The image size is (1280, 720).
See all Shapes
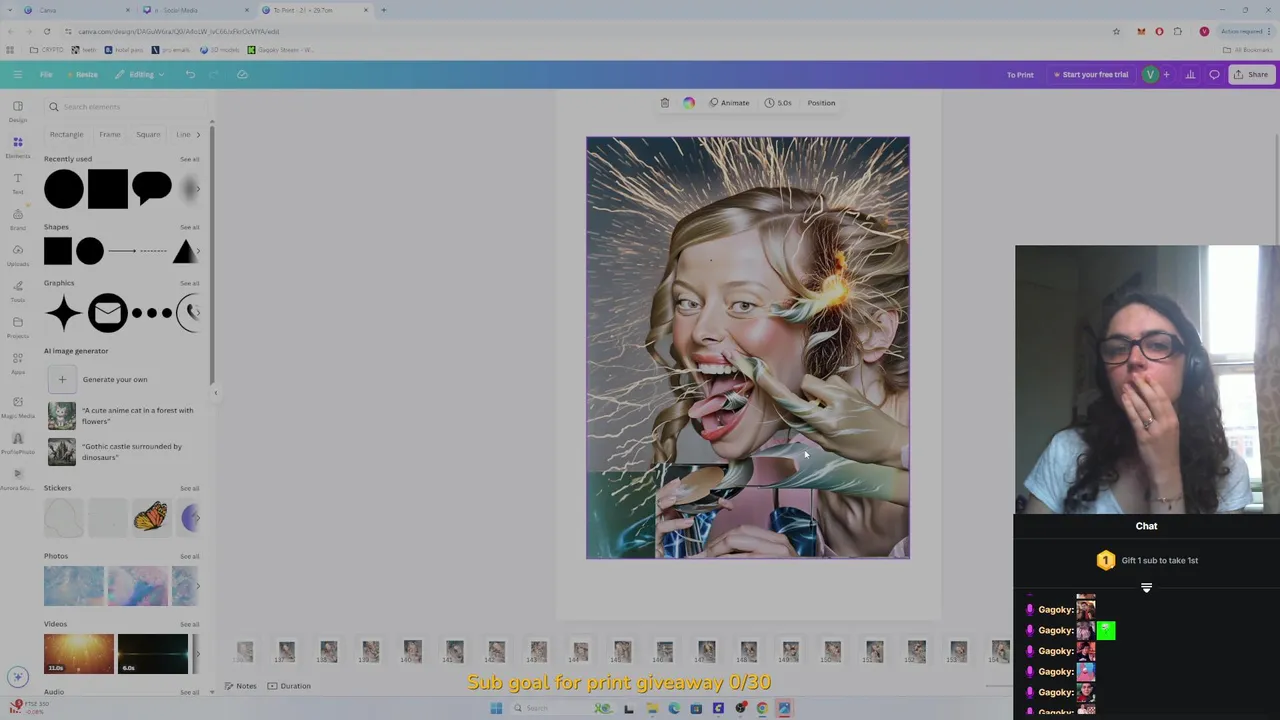tap(189, 227)
